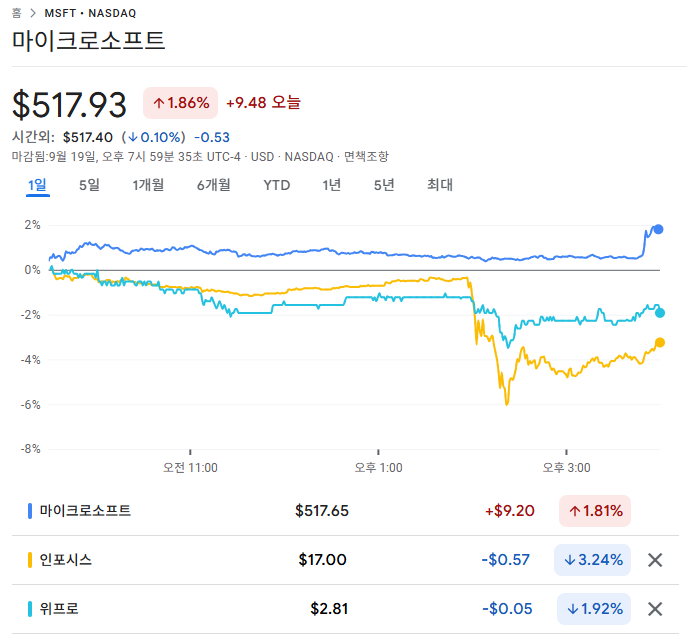Click the teal Wipro chart endpoint dot
Image resolution: width=687 pixels, height=636 pixels.
[x=659, y=313]
